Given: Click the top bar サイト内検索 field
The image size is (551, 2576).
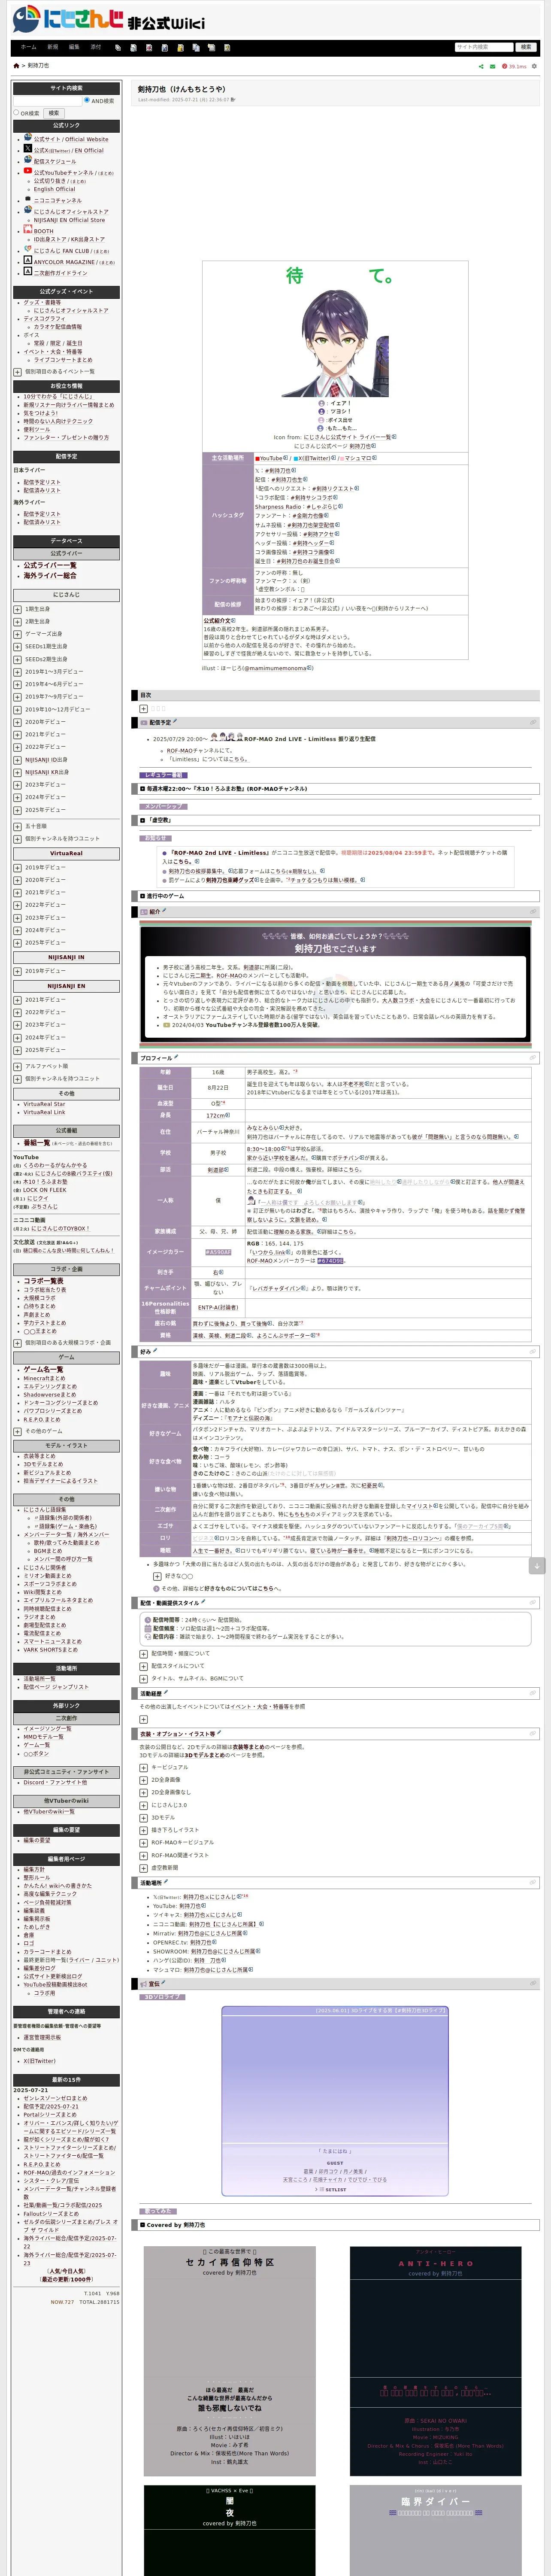Looking at the screenshot, I should click(484, 47).
